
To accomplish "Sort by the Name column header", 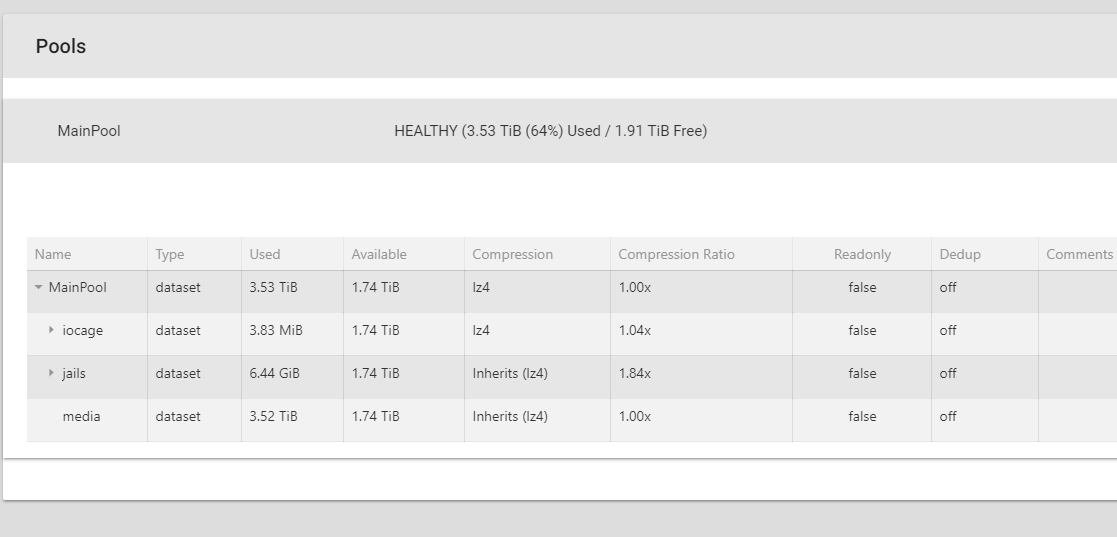I will pos(53,254).
